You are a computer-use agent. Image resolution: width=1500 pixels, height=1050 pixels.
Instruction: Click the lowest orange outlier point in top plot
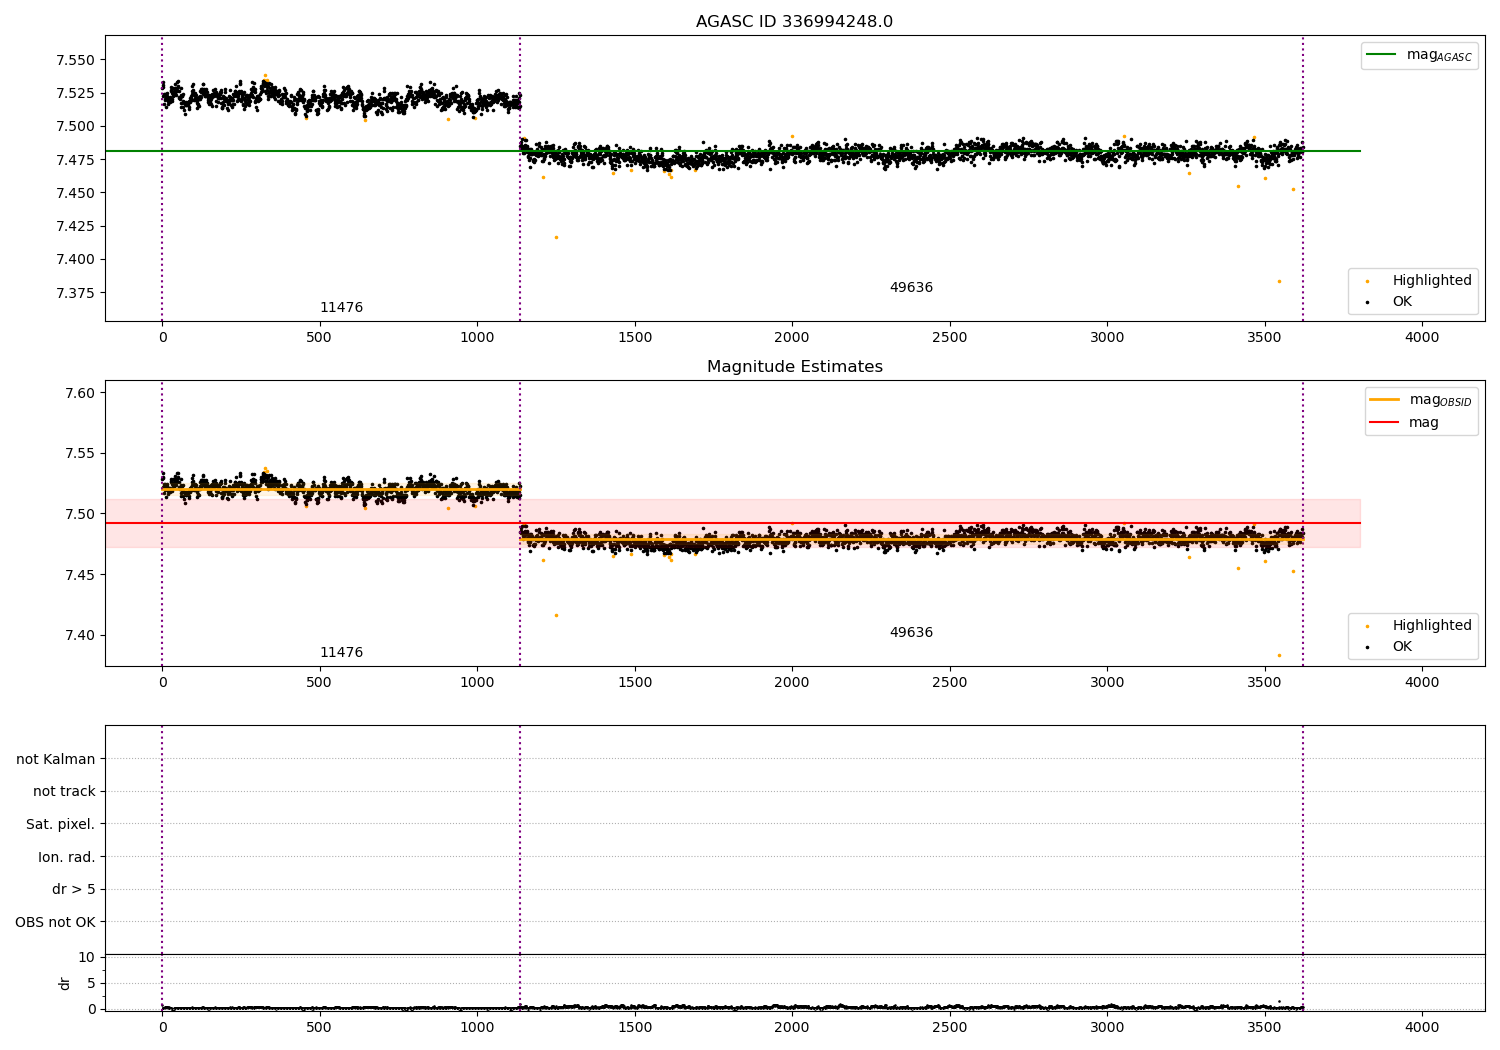pyautogui.click(x=1279, y=281)
